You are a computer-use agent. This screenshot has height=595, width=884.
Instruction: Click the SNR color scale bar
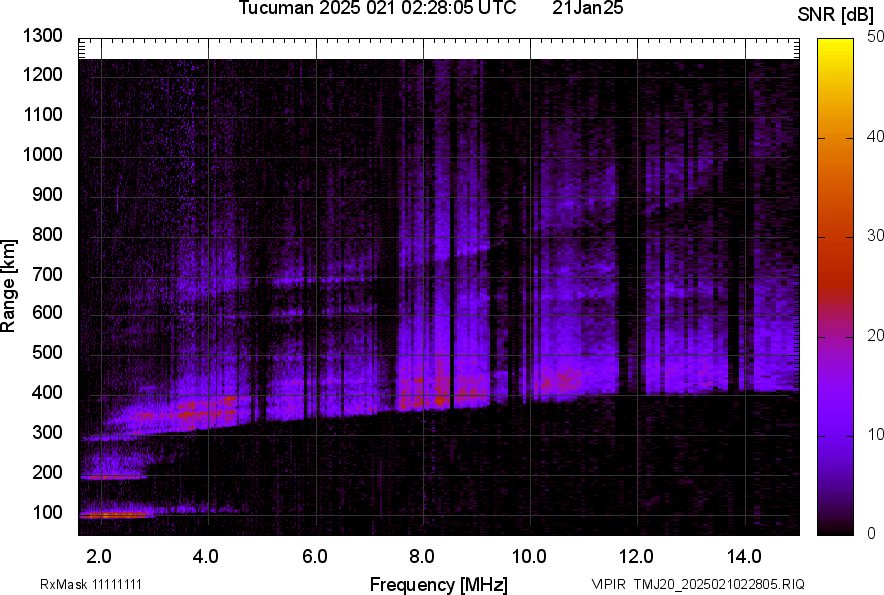tap(835, 287)
